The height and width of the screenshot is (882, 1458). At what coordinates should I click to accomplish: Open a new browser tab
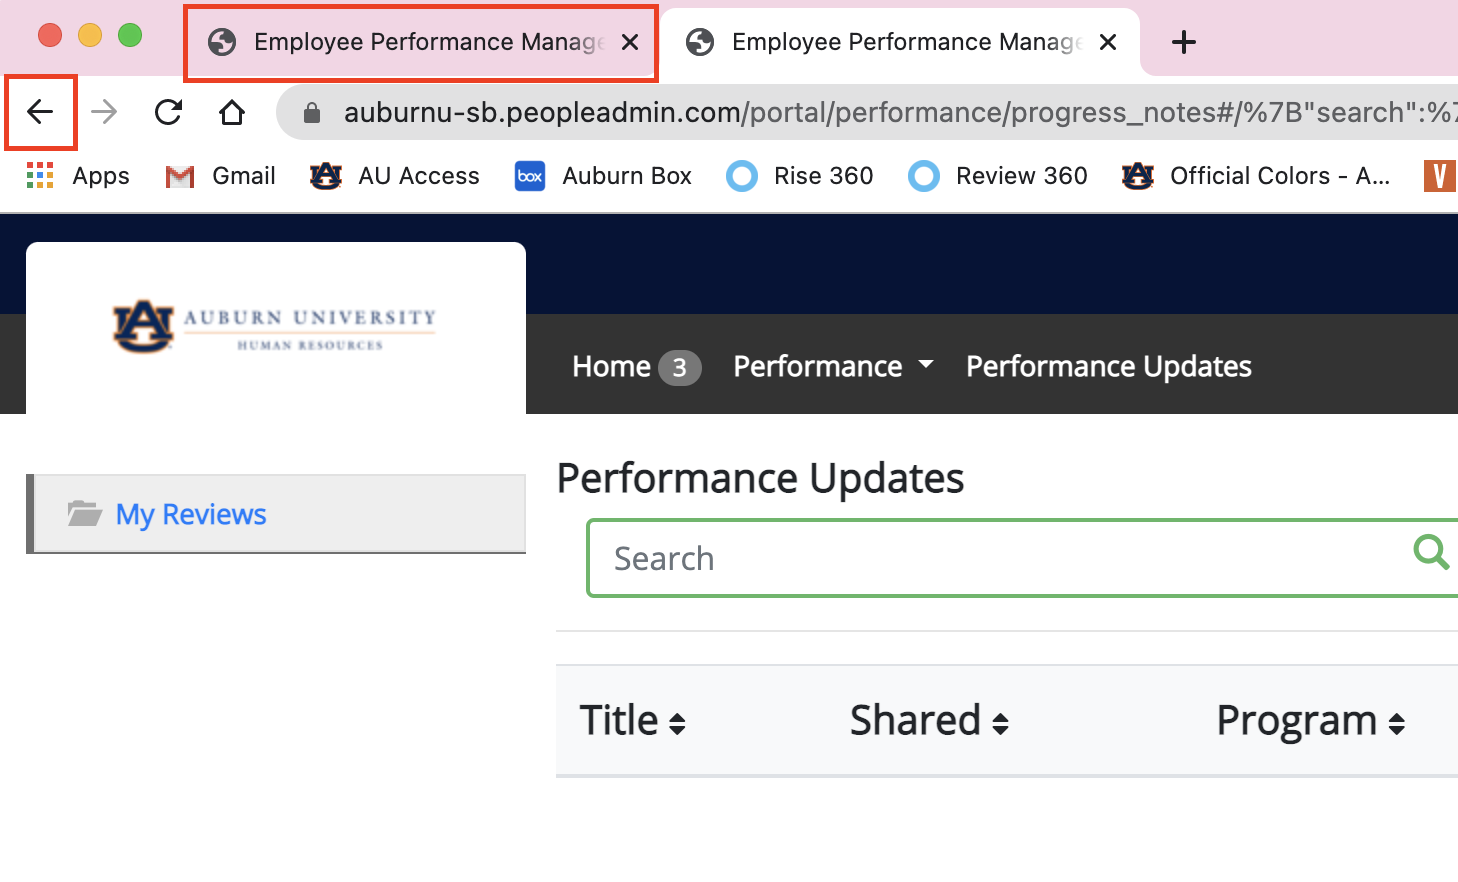point(1184,42)
